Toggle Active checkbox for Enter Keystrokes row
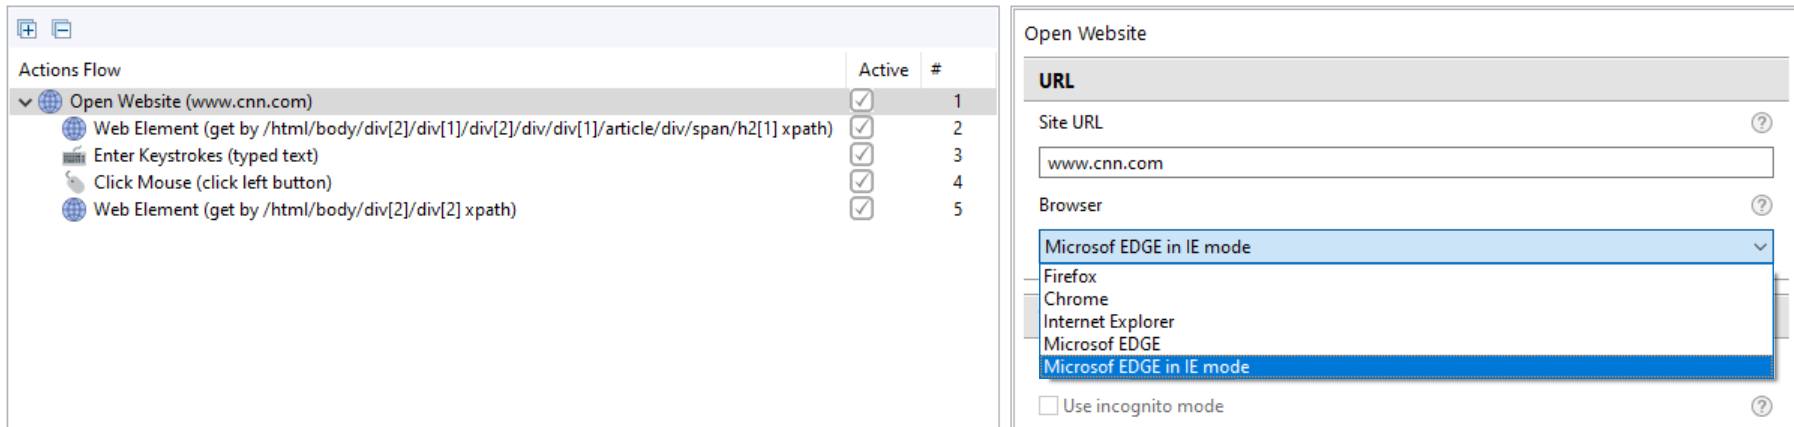Viewport: 1794px width, 427px height. coord(861,155)
